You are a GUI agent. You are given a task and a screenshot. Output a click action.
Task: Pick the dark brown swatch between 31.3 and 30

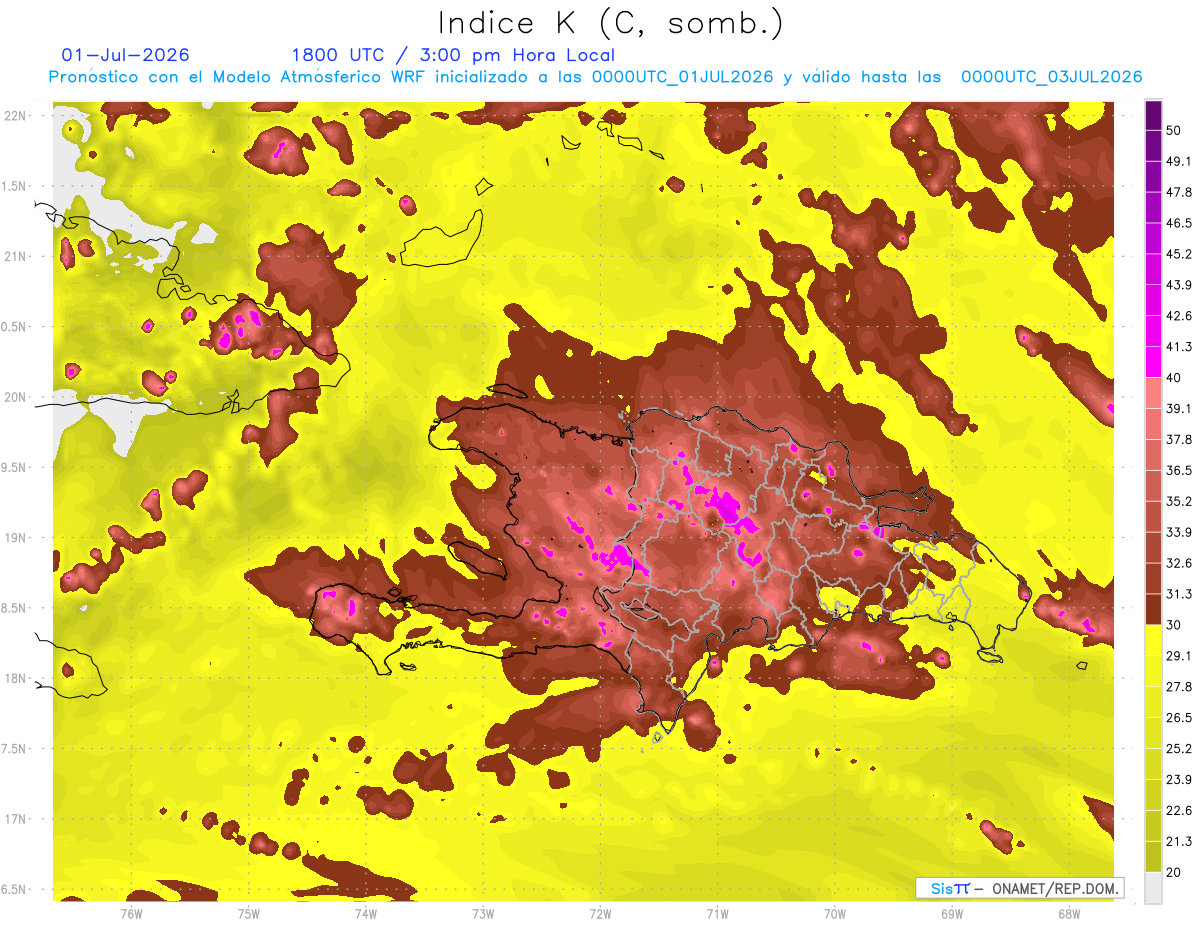point(1153,610)
